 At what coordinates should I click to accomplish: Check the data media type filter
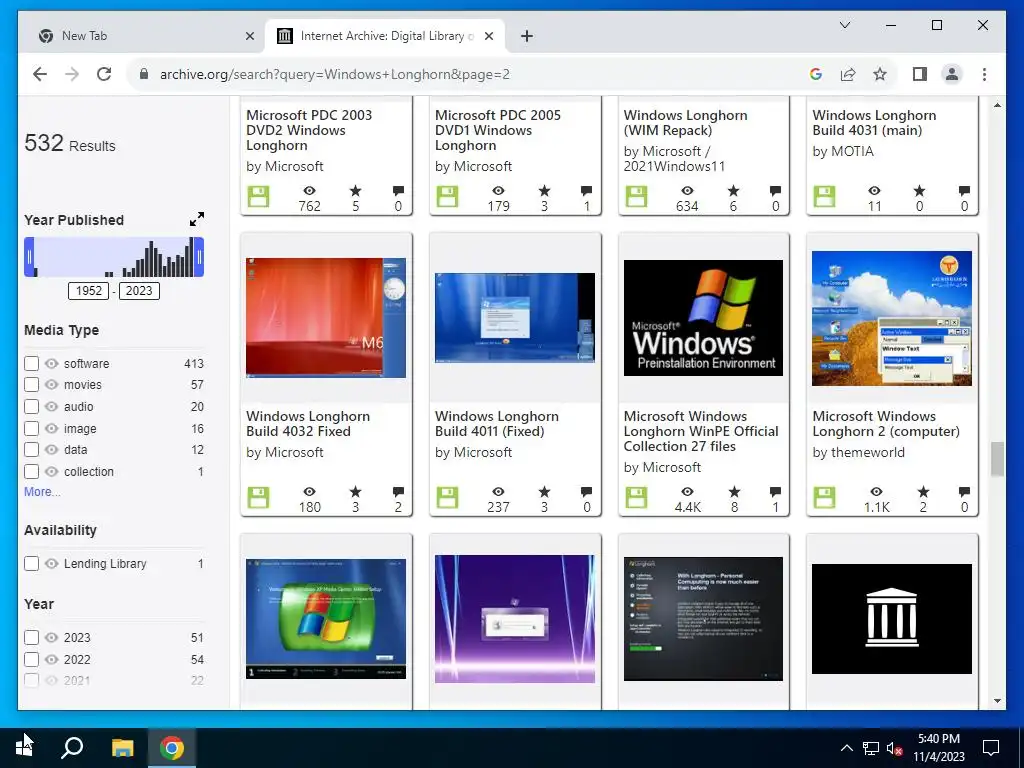(x=31, y=450)
